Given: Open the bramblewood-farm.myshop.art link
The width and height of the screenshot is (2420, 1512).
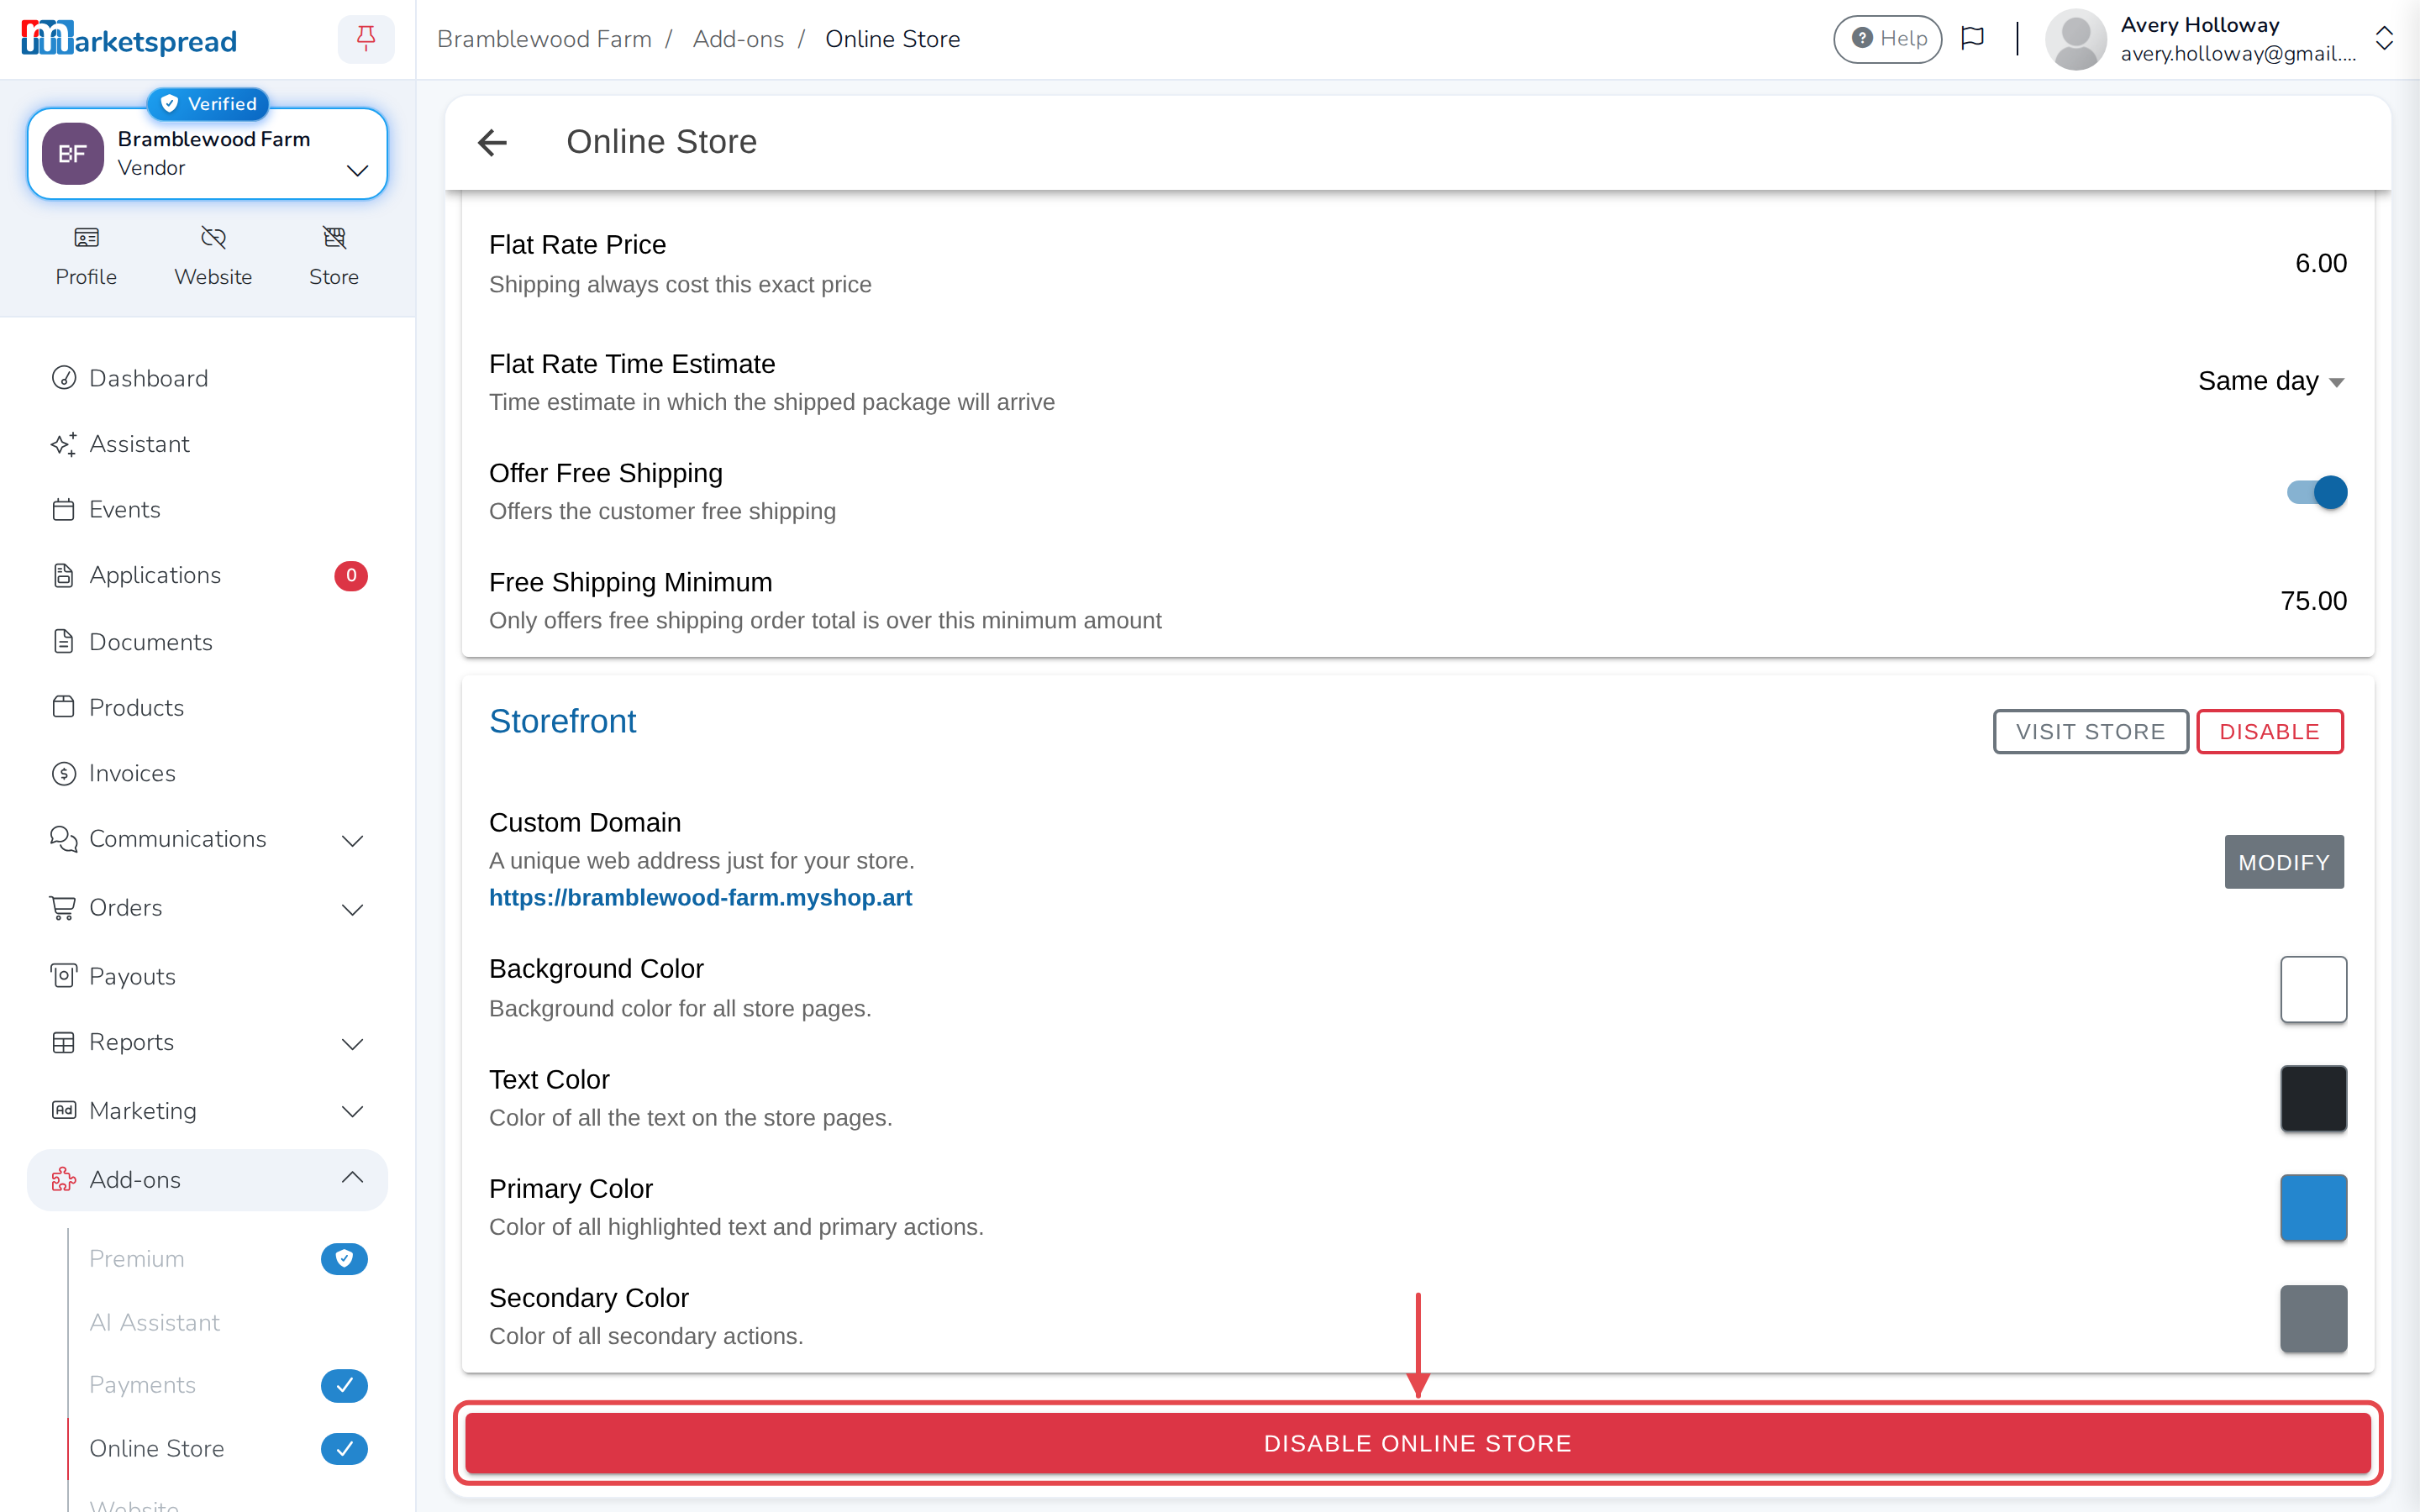Looking at the screenshot, I should pos(700,897).
